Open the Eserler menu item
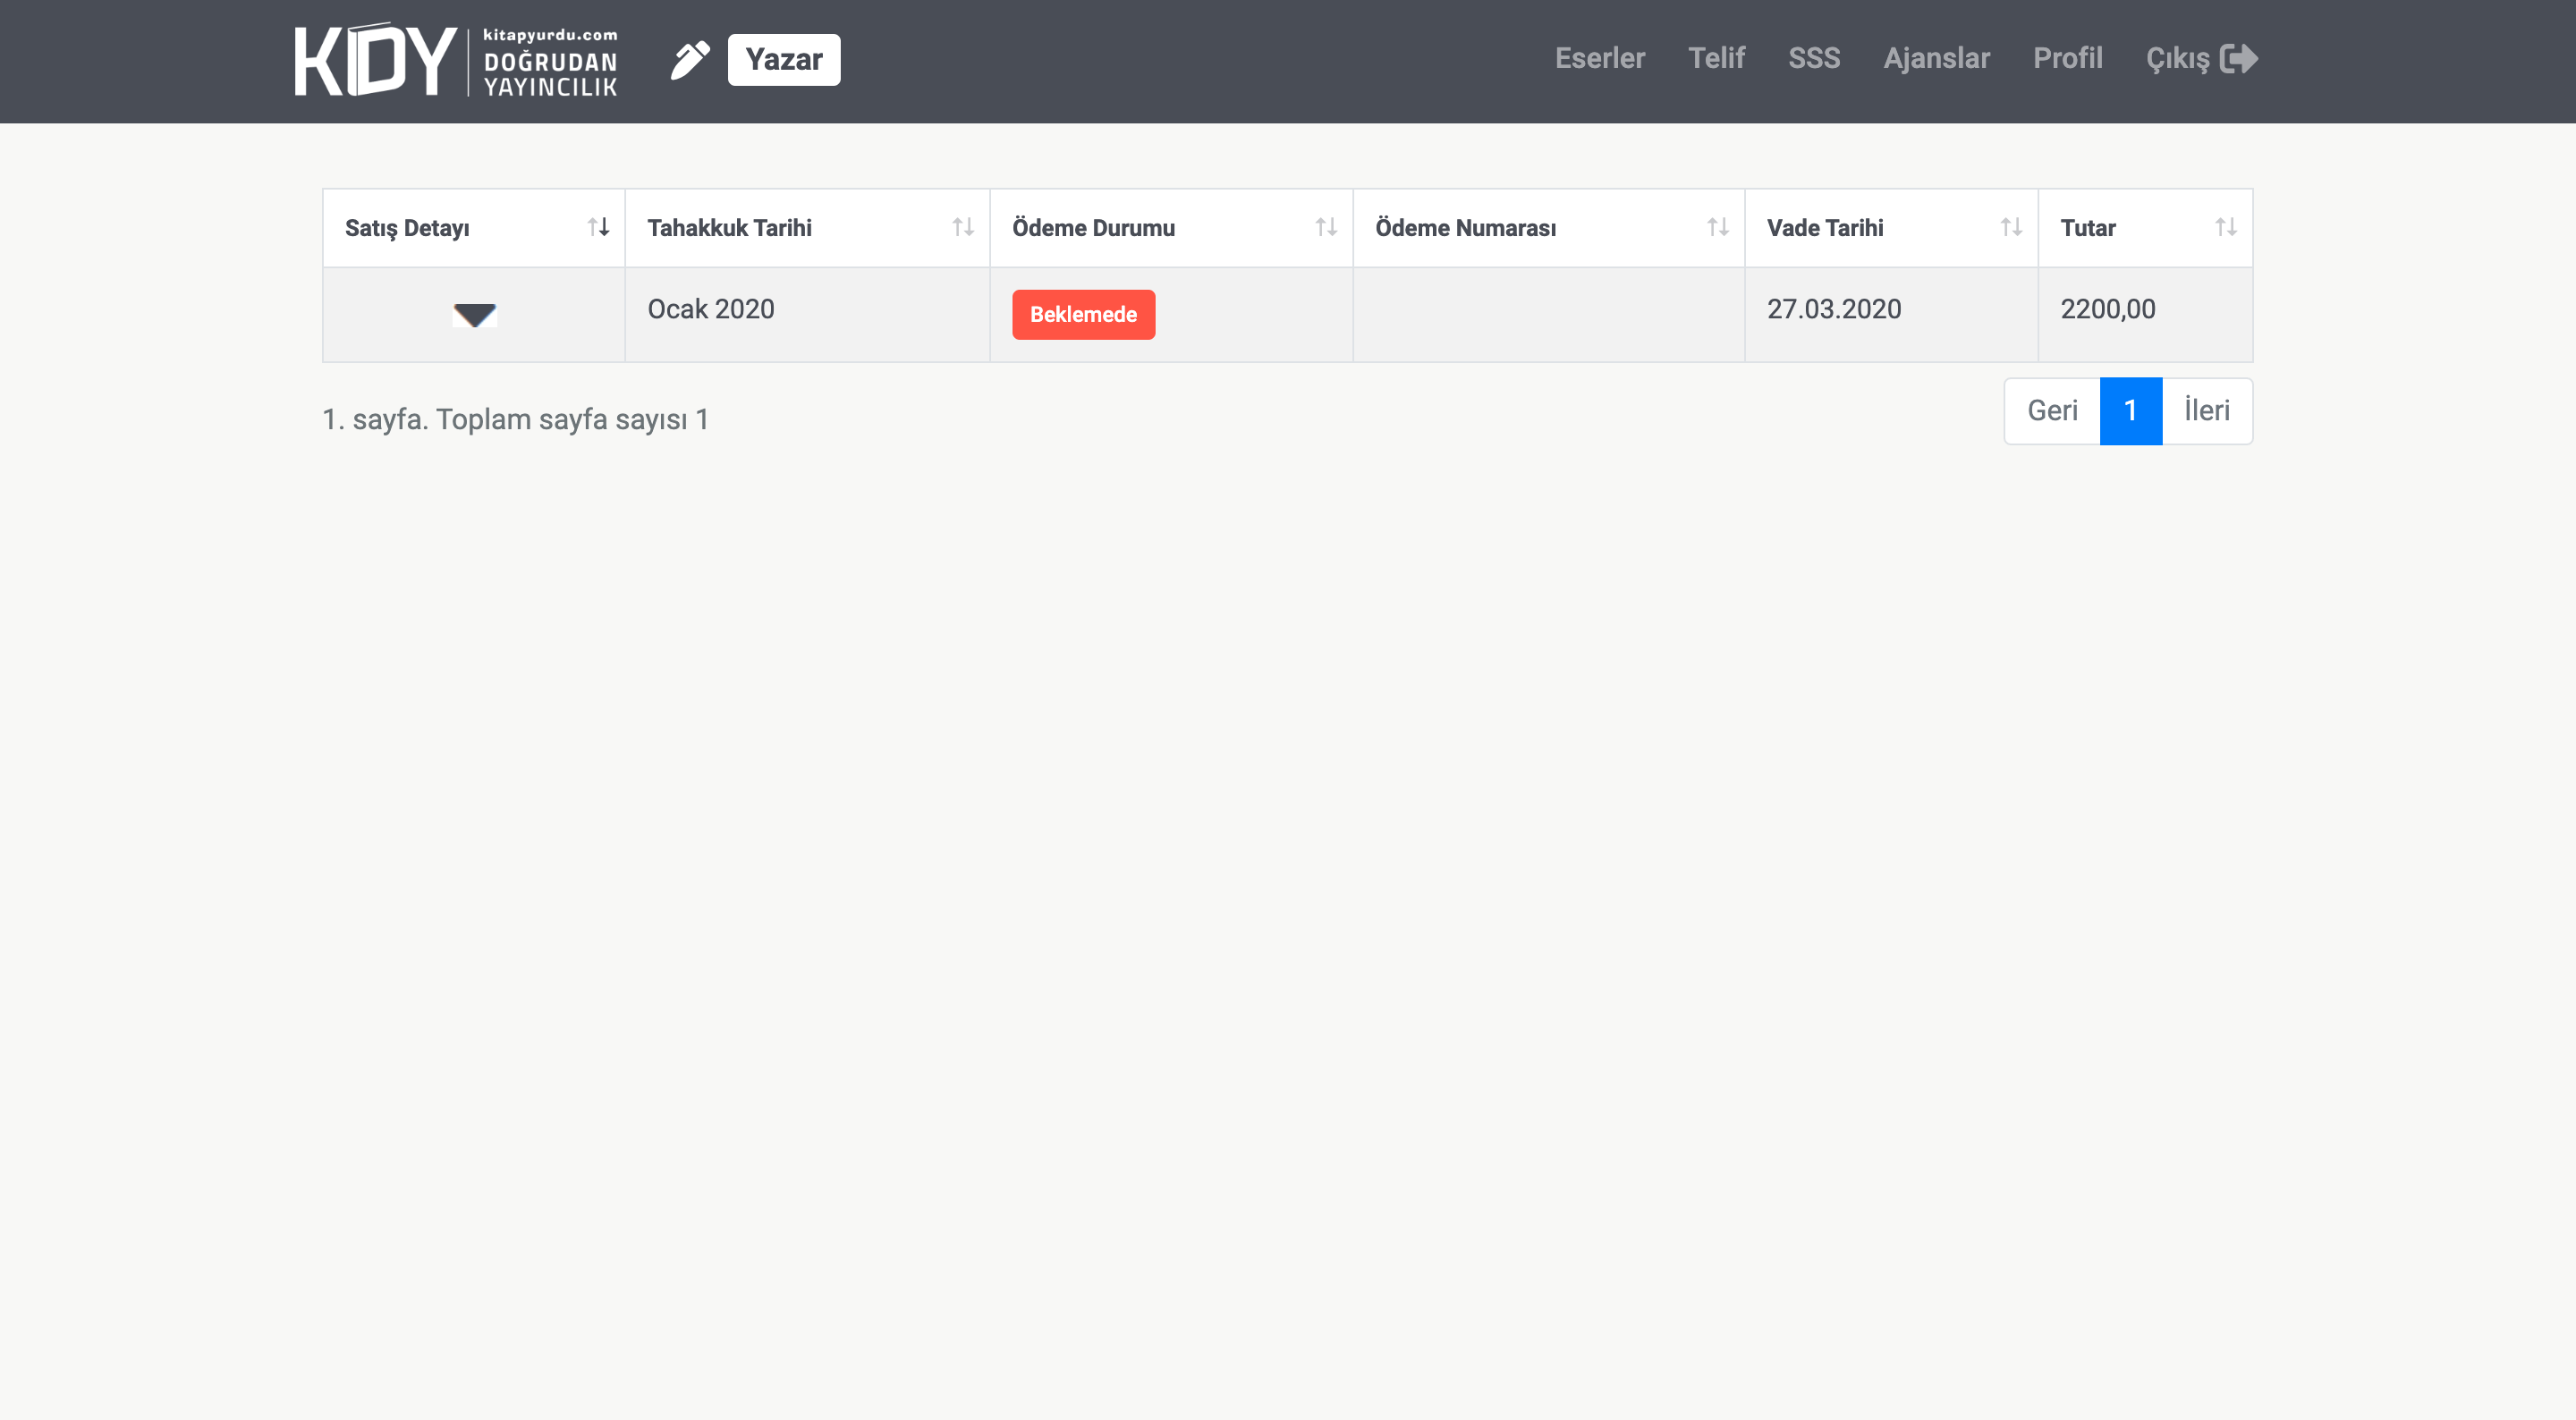 (1599, 59)
